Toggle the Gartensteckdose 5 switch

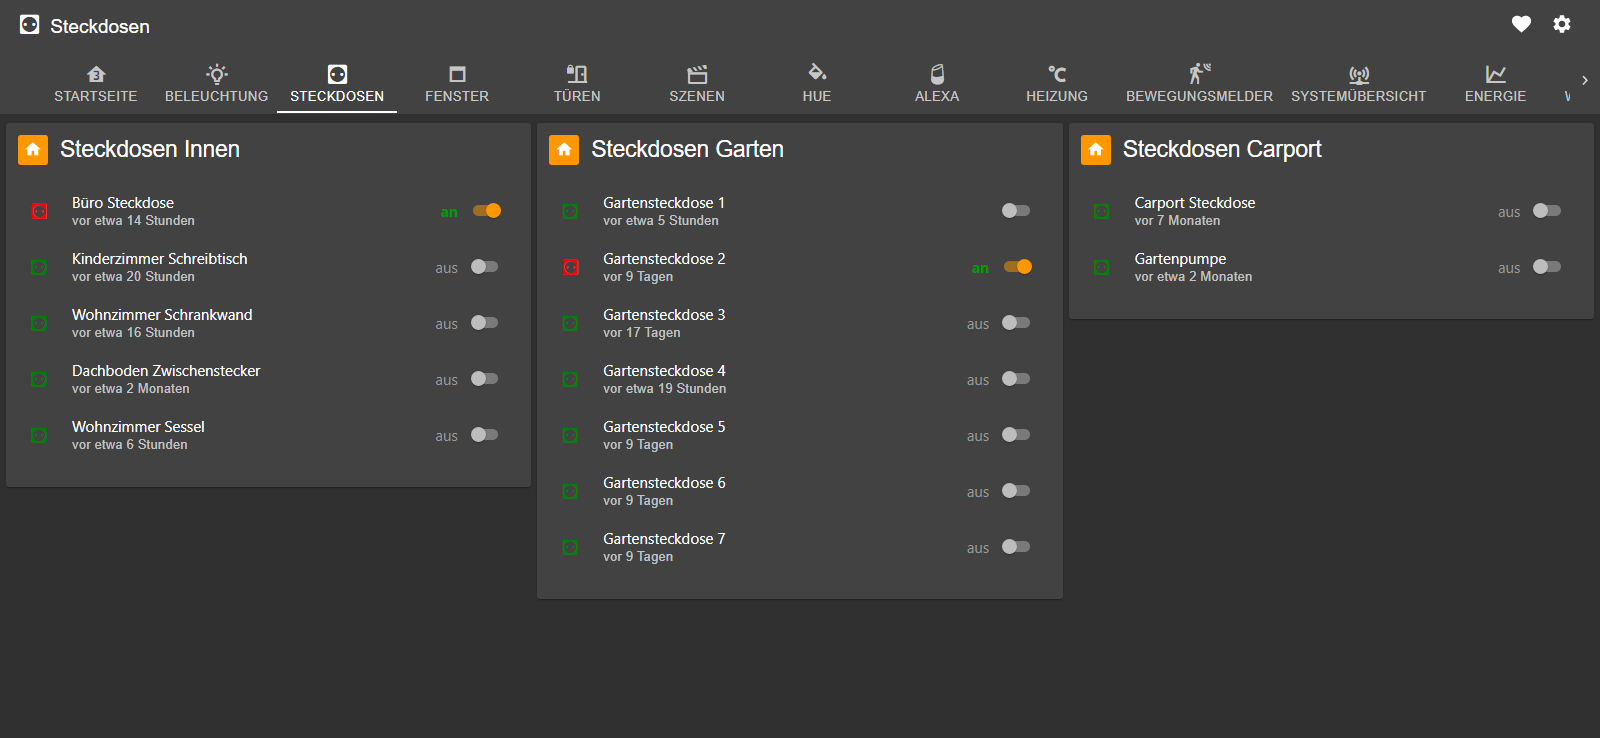[x=1016, y=434]
